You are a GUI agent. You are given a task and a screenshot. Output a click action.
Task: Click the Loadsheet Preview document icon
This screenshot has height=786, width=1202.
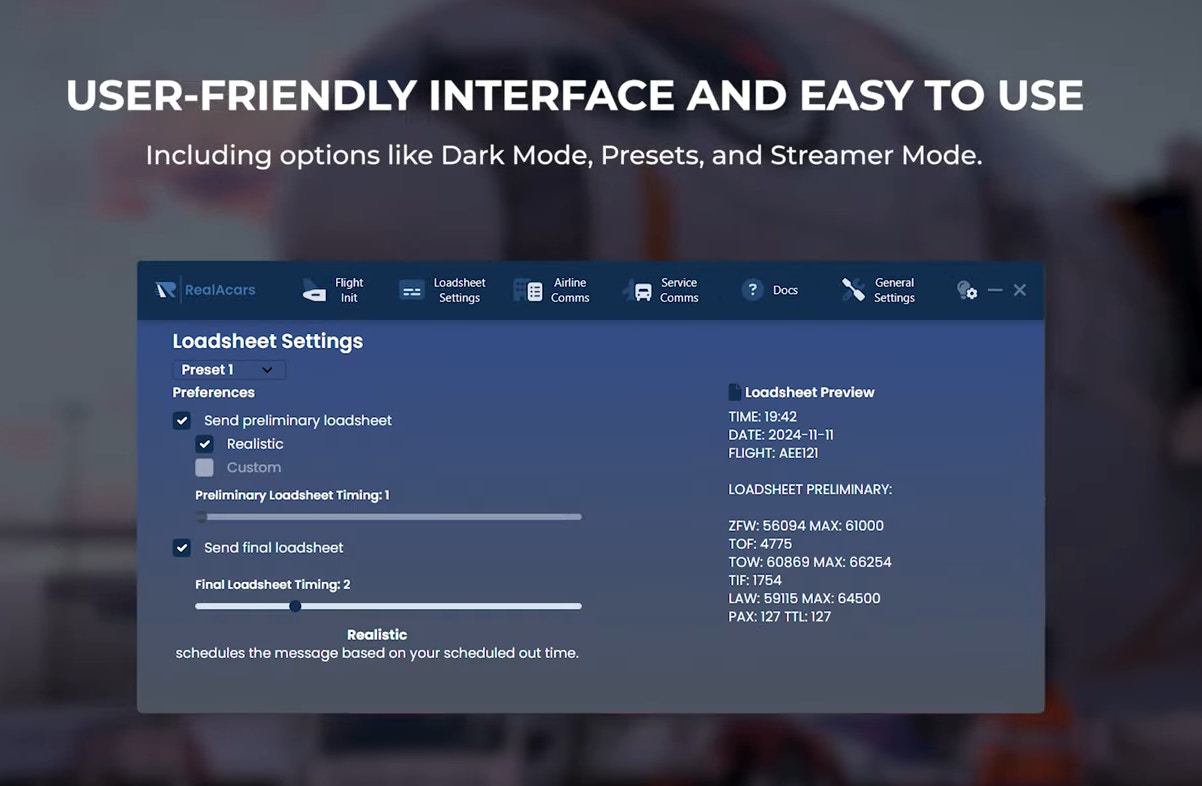735,392
